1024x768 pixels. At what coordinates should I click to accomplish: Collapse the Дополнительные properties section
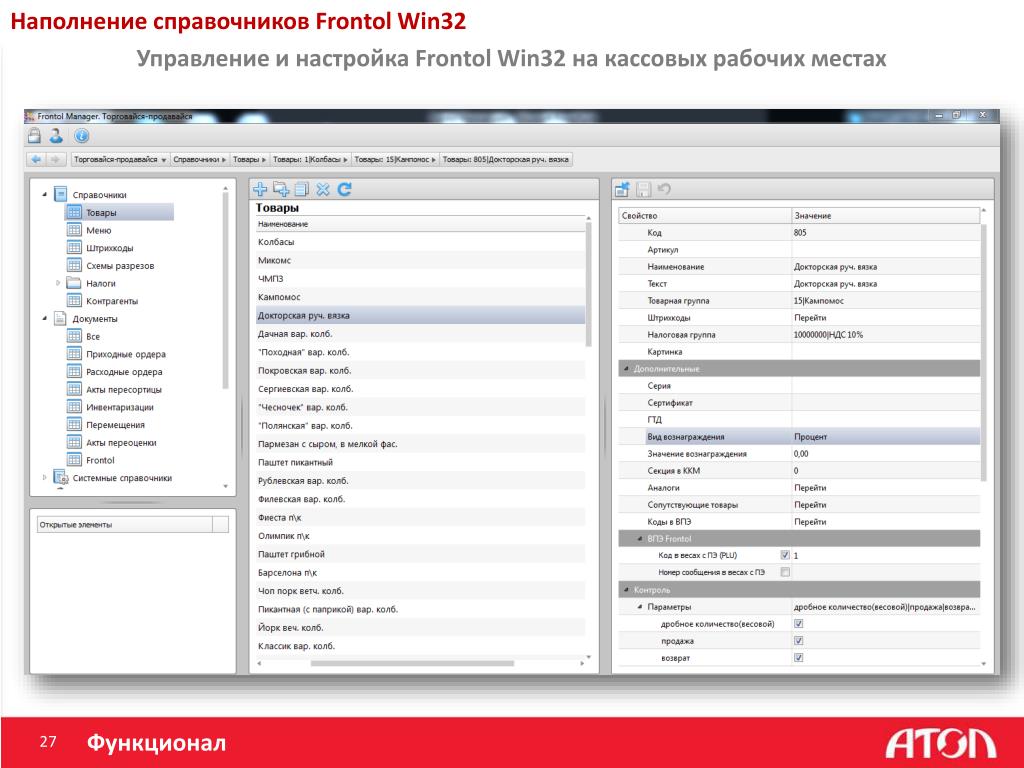tap(626, 368)
